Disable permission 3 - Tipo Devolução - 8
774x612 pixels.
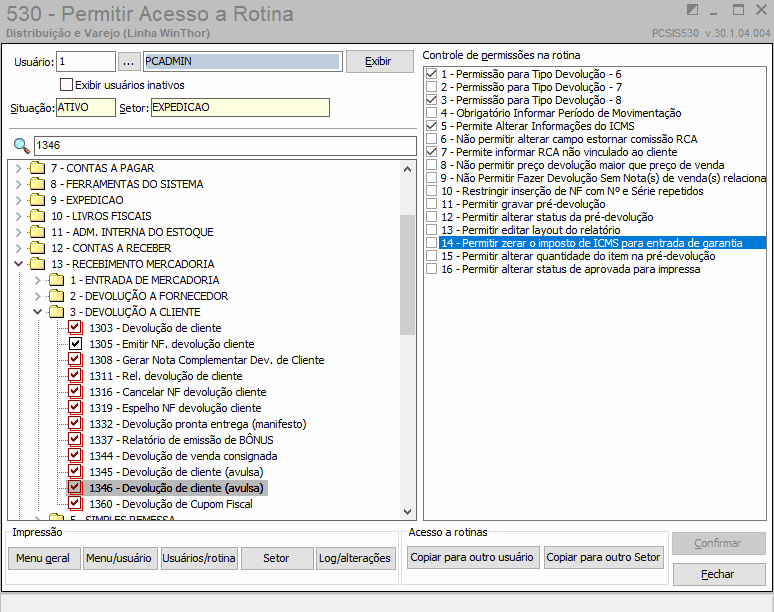click(x=431, y=100)
